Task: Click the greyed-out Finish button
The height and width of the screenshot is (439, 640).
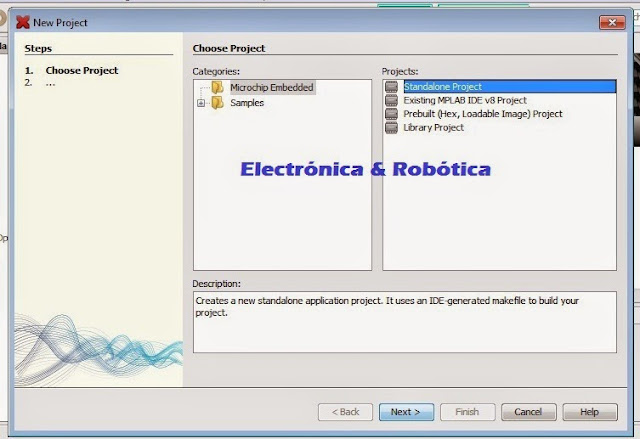Action: tap(467, 412)
